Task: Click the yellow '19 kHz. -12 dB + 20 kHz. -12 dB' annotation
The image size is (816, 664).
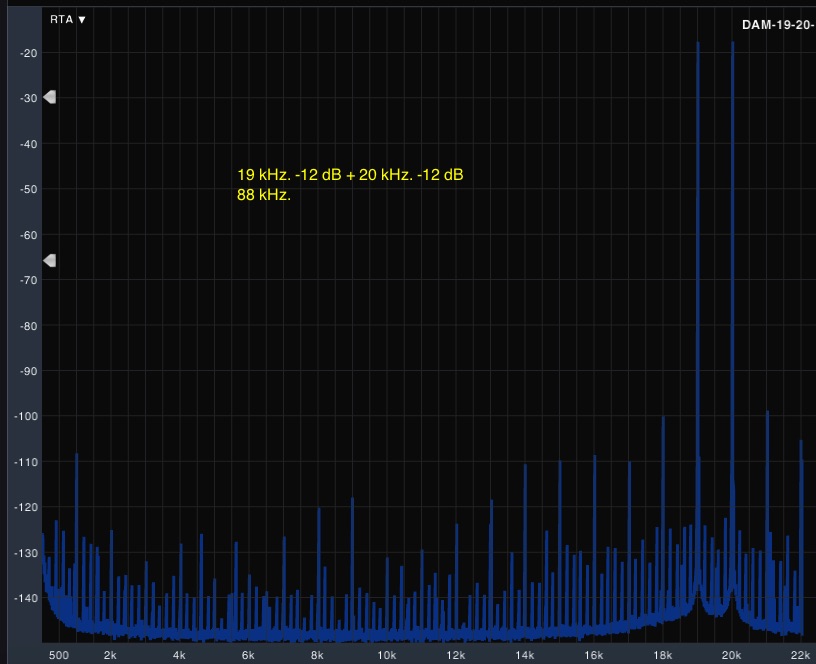Action: pyautogui.click(x=350, y=174)
